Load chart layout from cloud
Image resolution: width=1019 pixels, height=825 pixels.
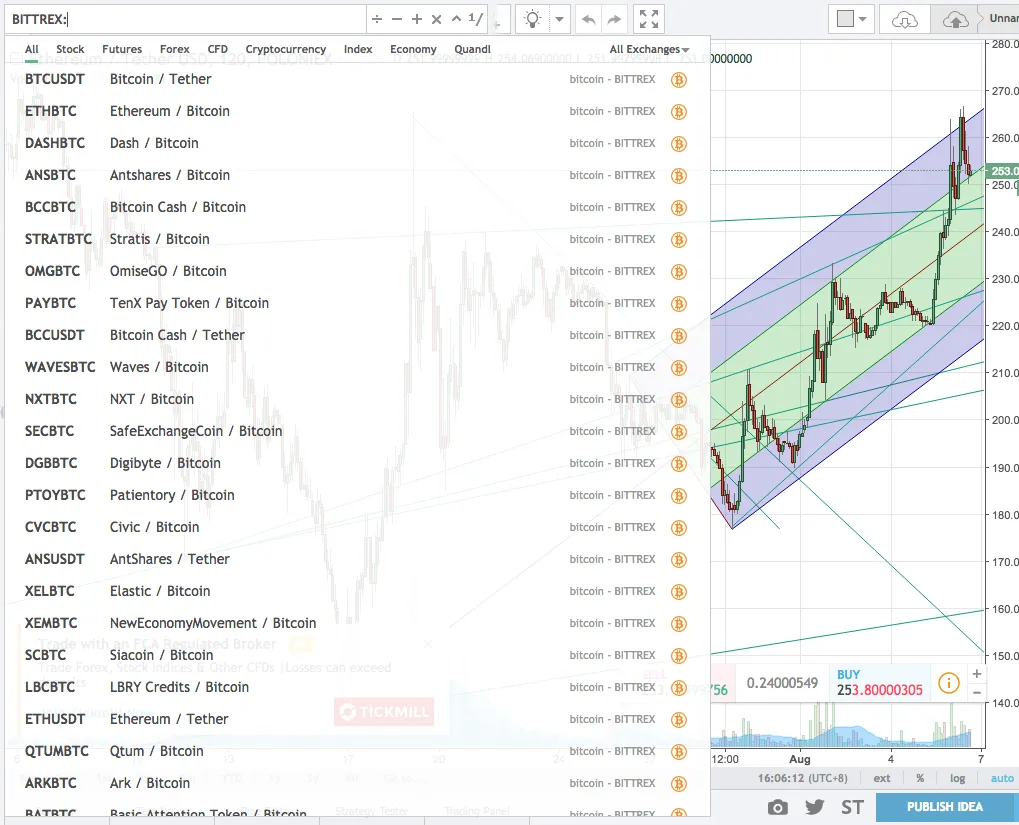coord(904,20)
